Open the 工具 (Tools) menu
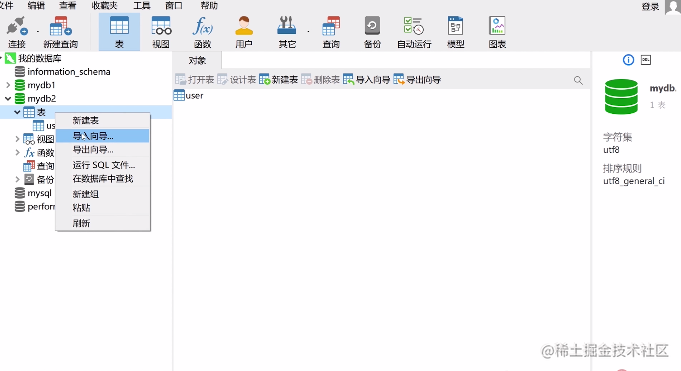The height and width of the screenshot is (371, 681). [x=142, y=5]
